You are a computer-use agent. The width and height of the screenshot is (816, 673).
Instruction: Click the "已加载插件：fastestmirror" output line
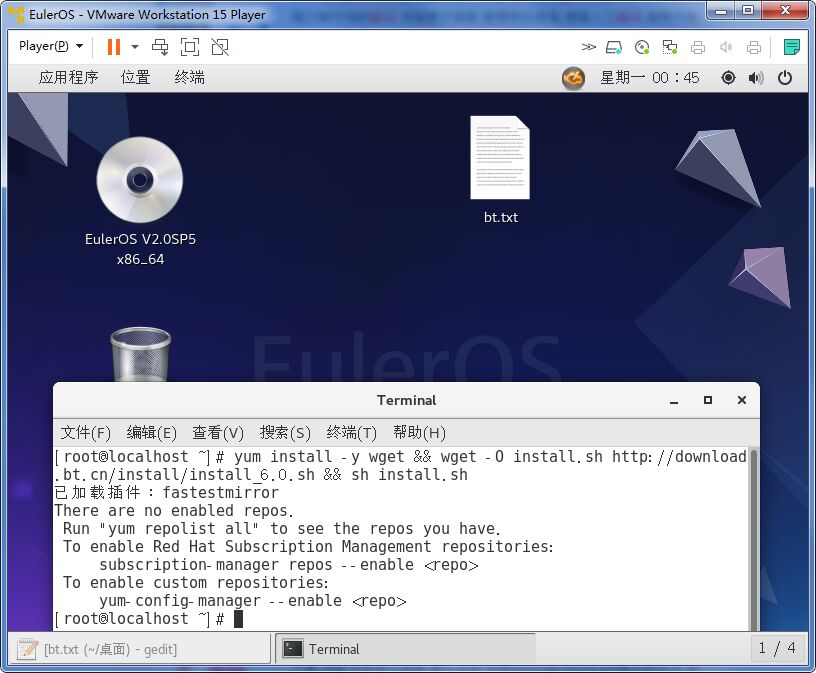[x=167, y=492]
